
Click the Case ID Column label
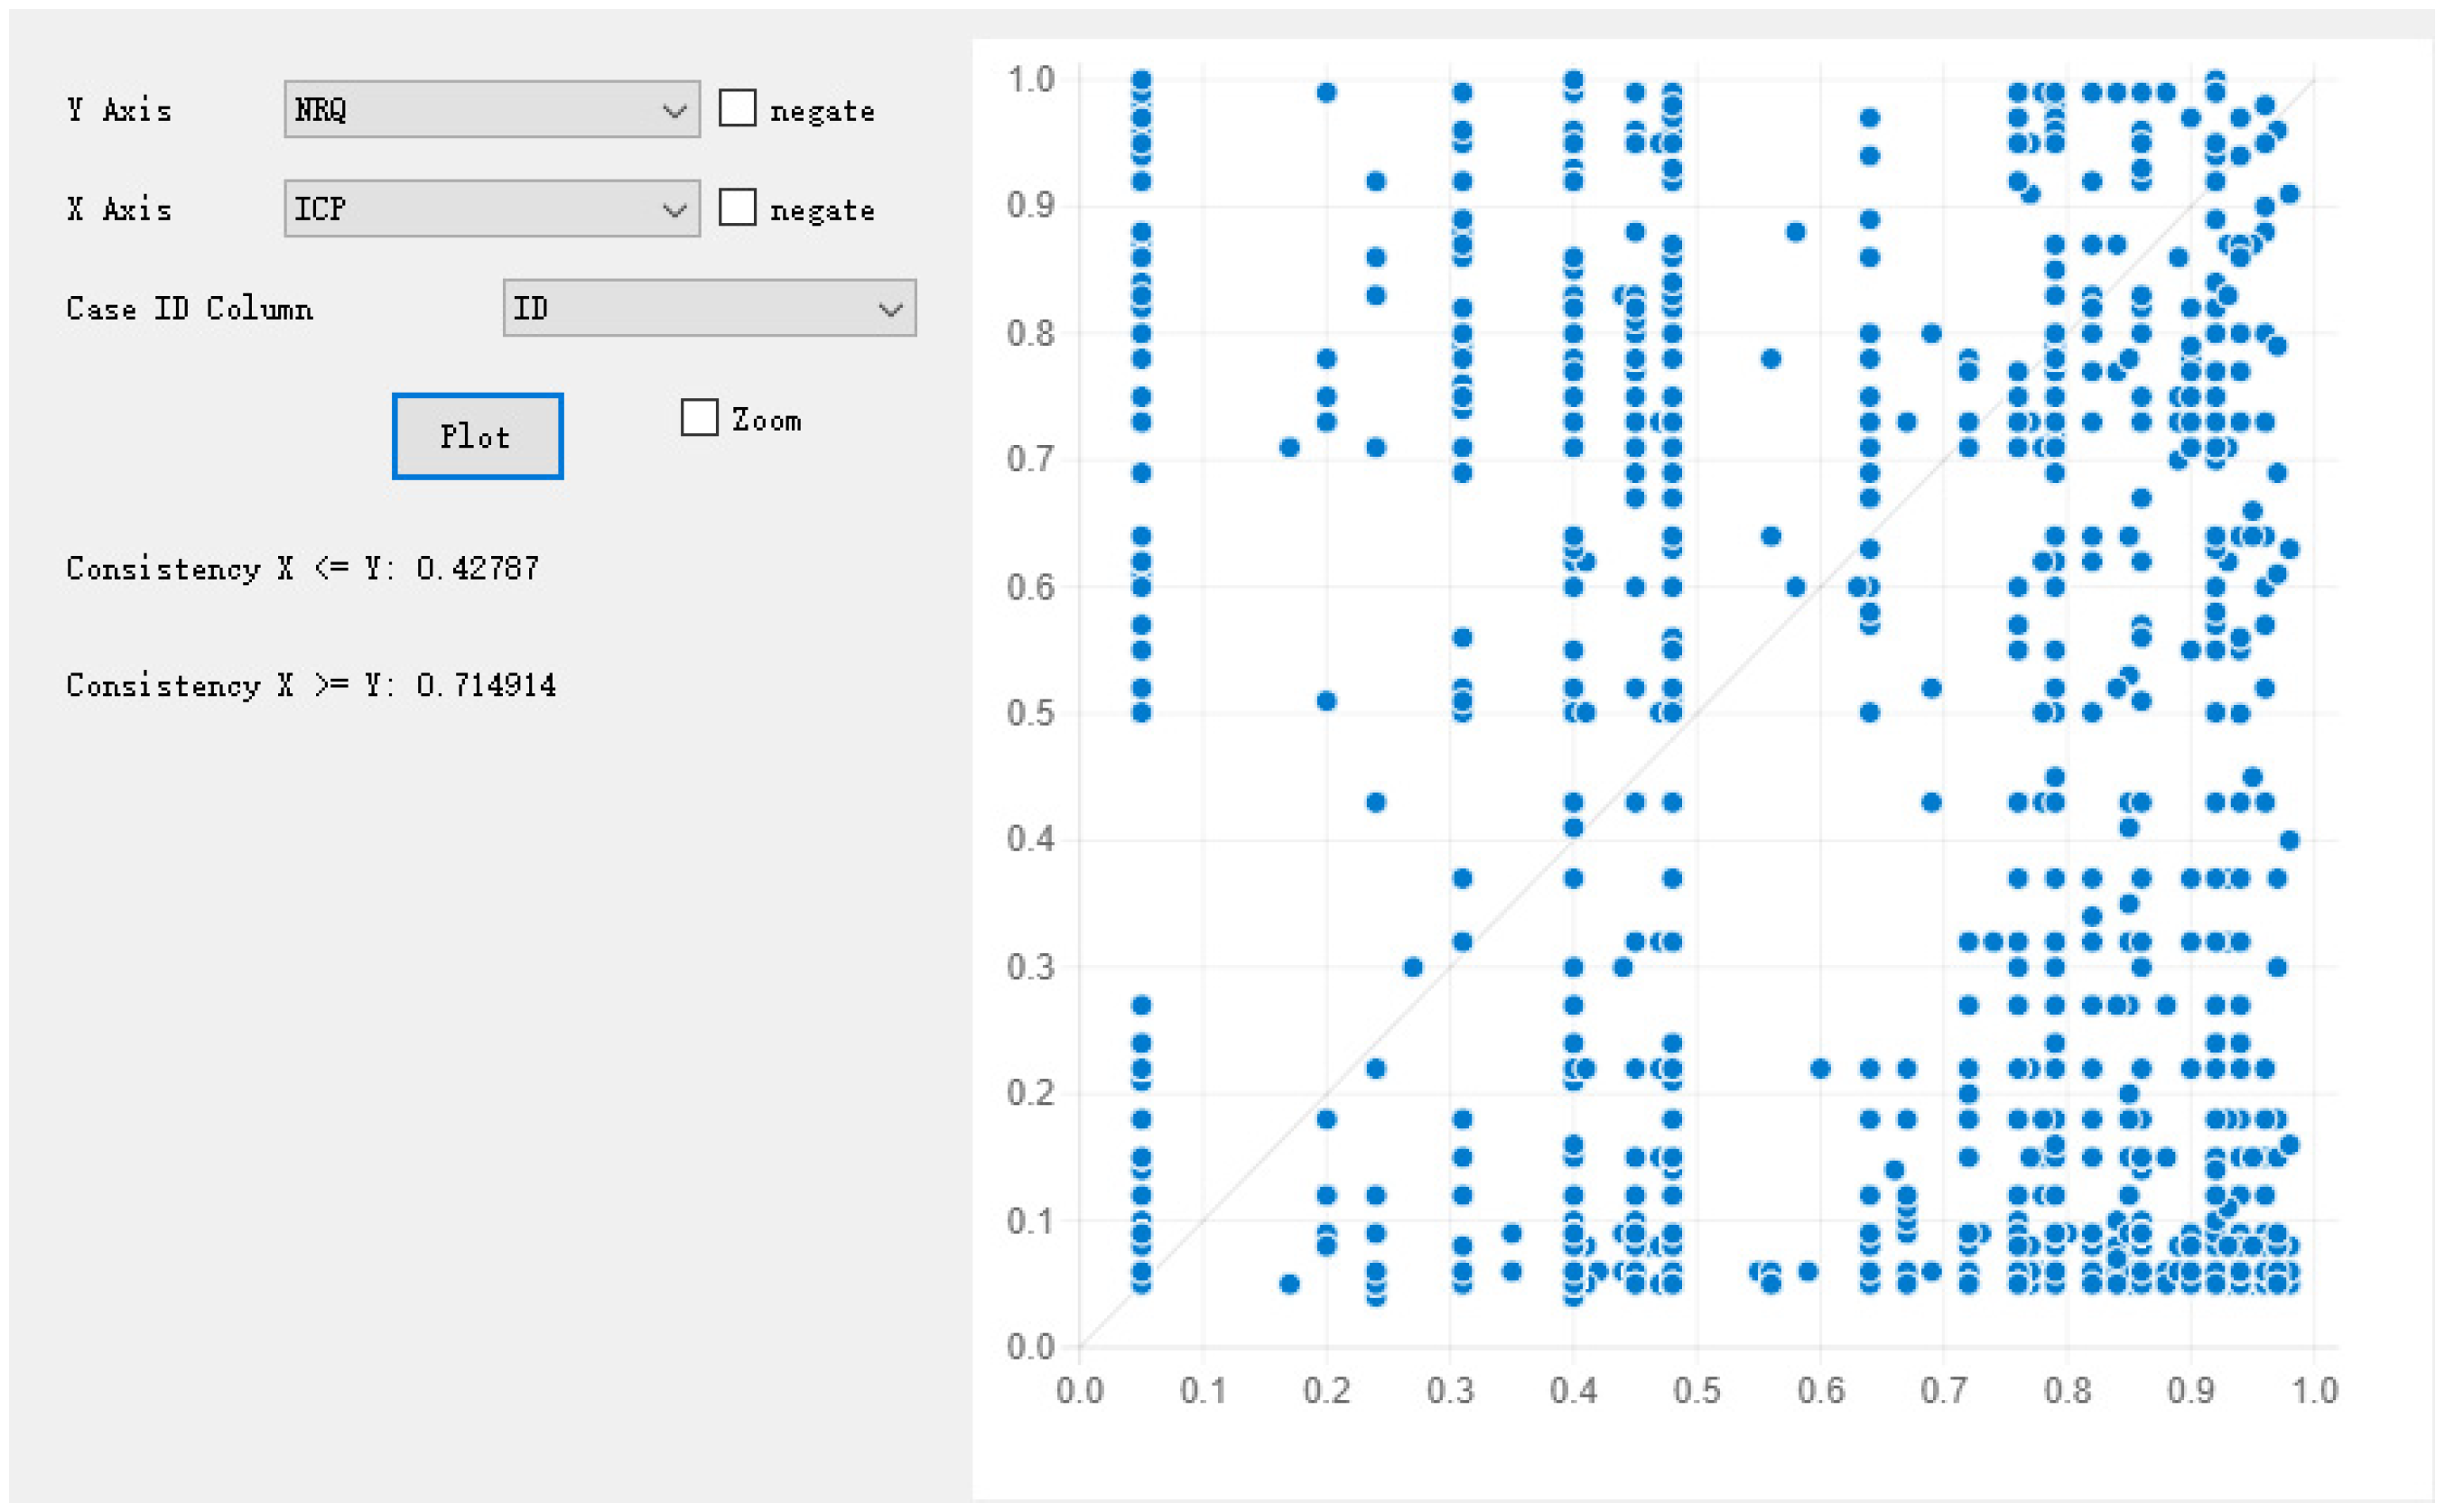pyautogui.click(x=189, y=308)
